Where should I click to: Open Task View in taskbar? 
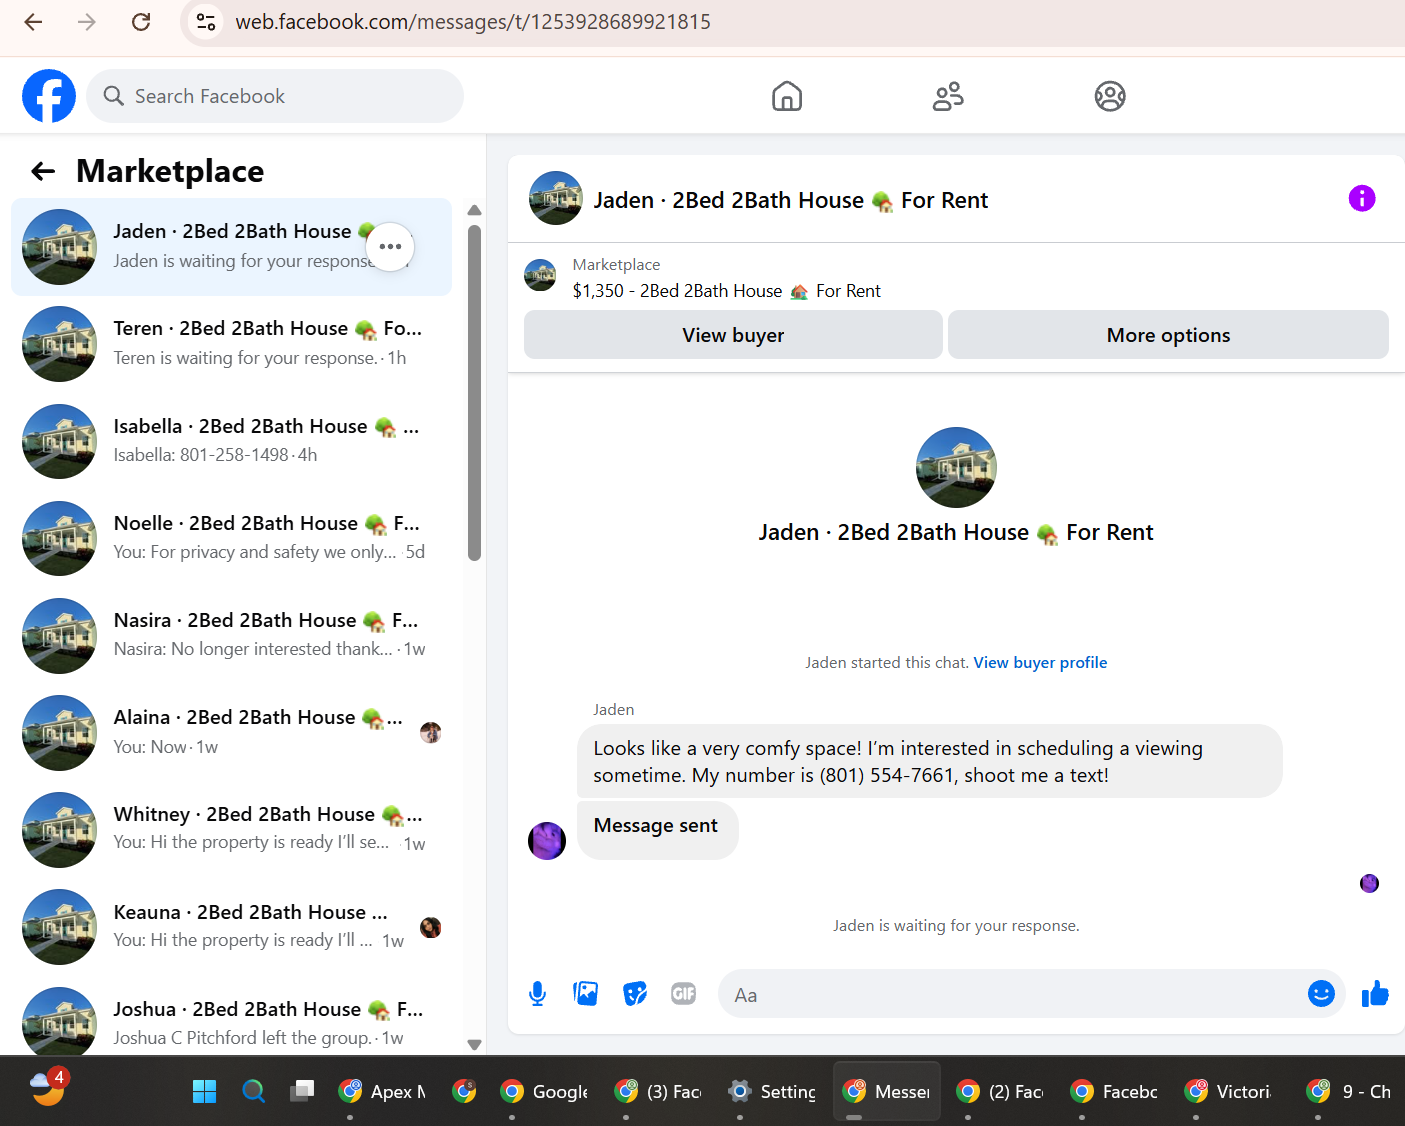(302, 1091)
